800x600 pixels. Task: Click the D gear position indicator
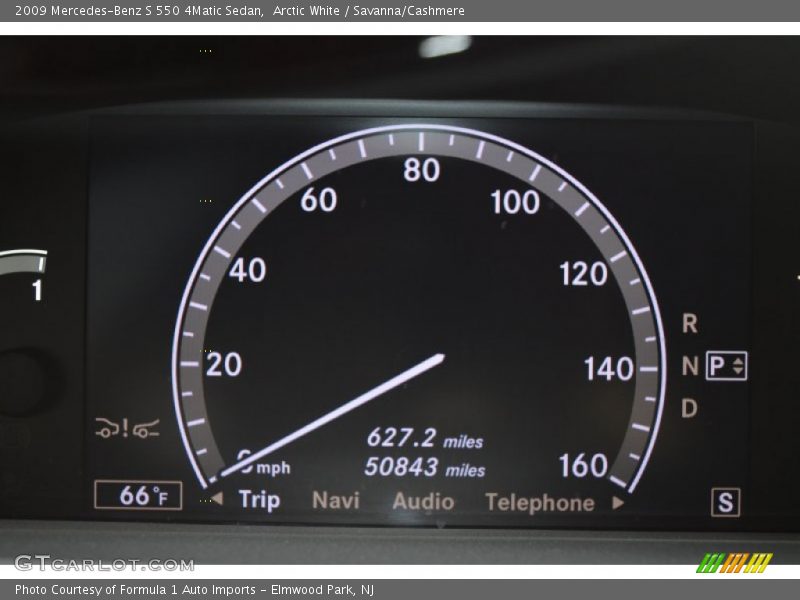pos(688,407)
